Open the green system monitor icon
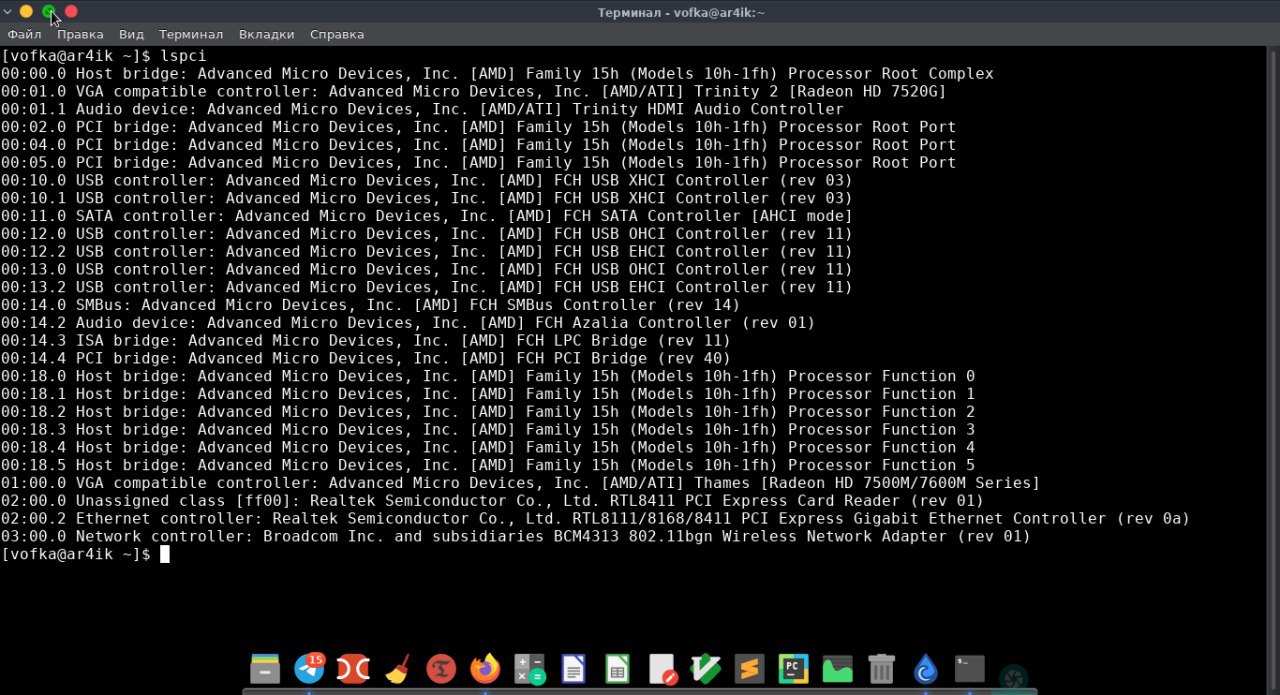Image resolution: width=1280 pixels, height=695 pixels. (x=838, y=668)
